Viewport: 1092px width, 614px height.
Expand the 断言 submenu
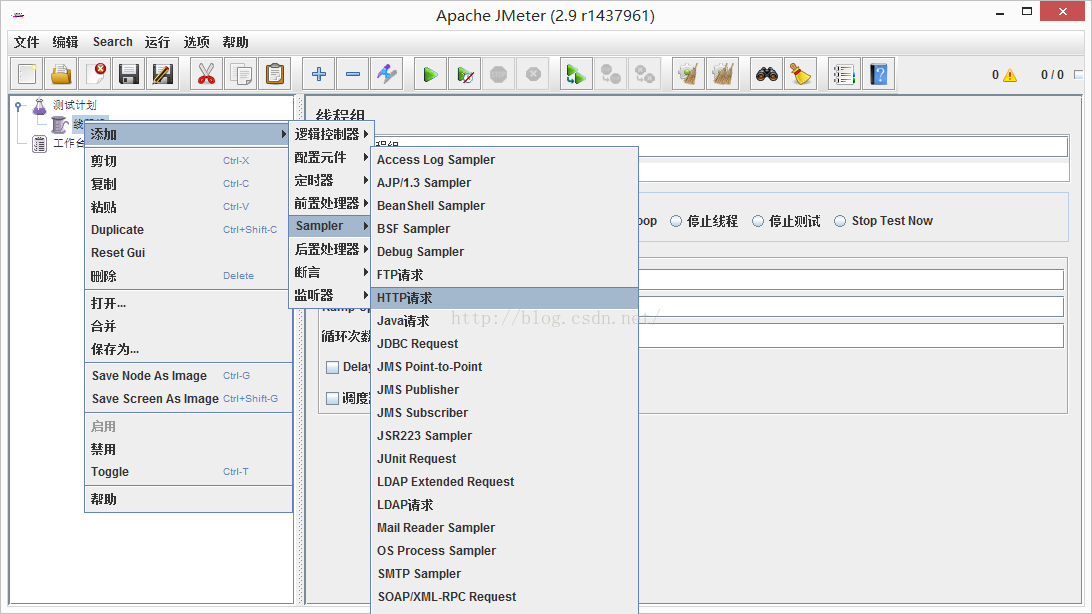coord(330,272)
